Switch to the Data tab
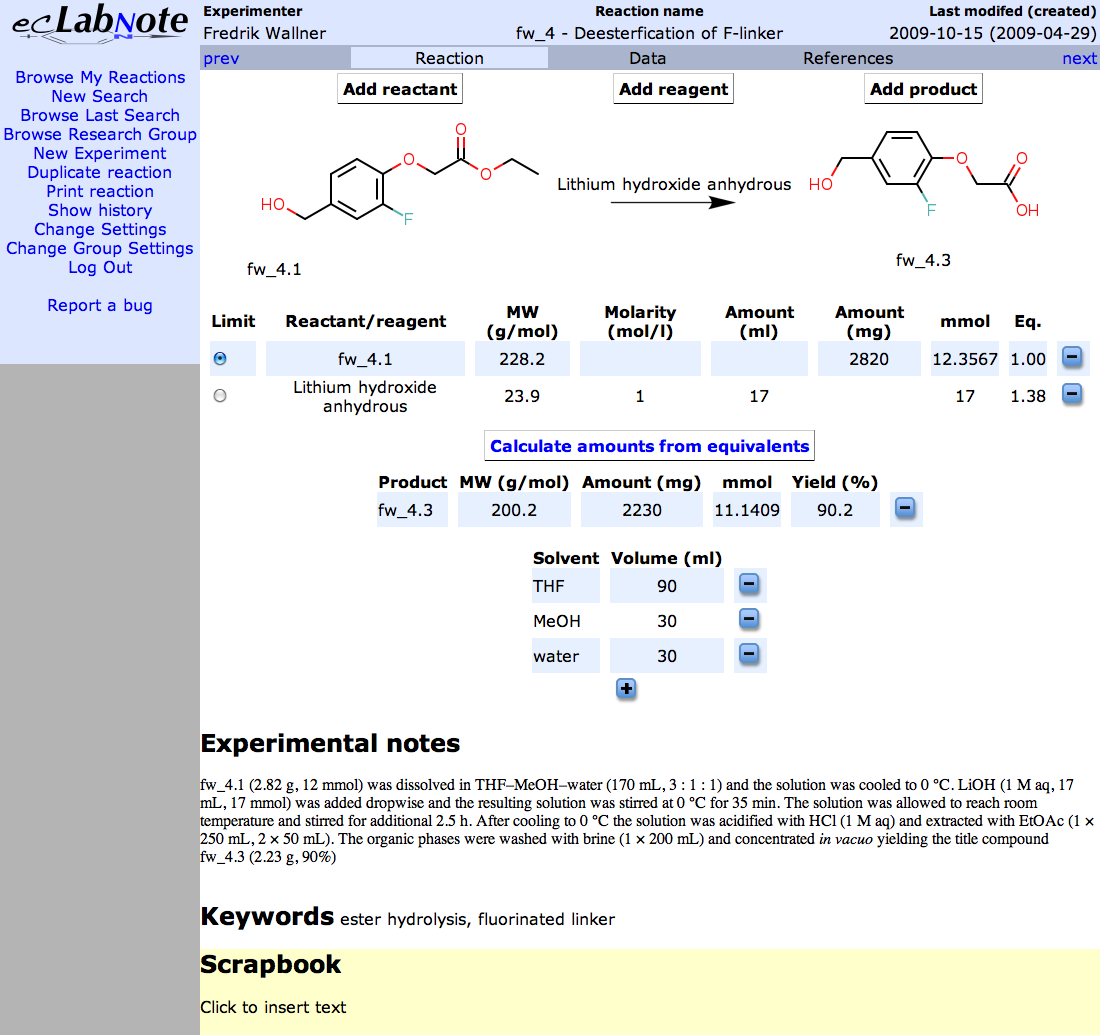This screenshot has height=1035, width=1100. pos(647,58)
